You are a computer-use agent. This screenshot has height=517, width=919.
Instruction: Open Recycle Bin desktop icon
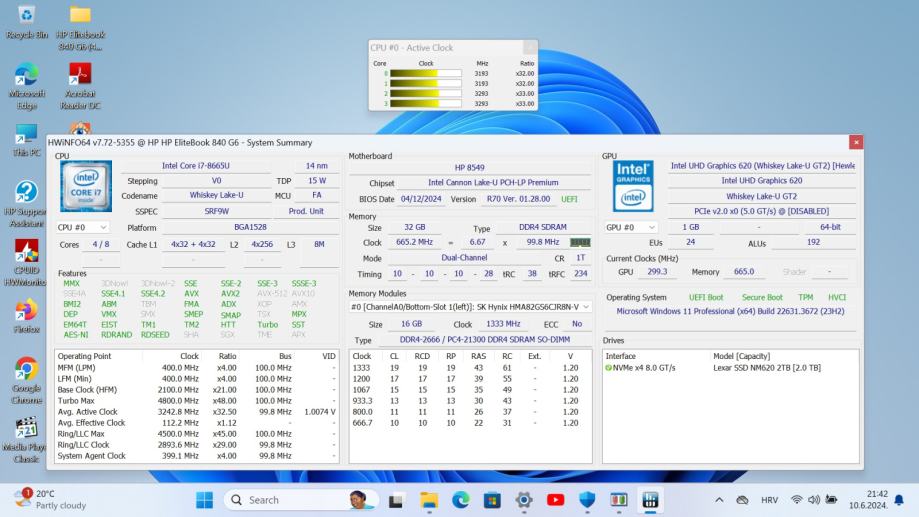[27, 16]
